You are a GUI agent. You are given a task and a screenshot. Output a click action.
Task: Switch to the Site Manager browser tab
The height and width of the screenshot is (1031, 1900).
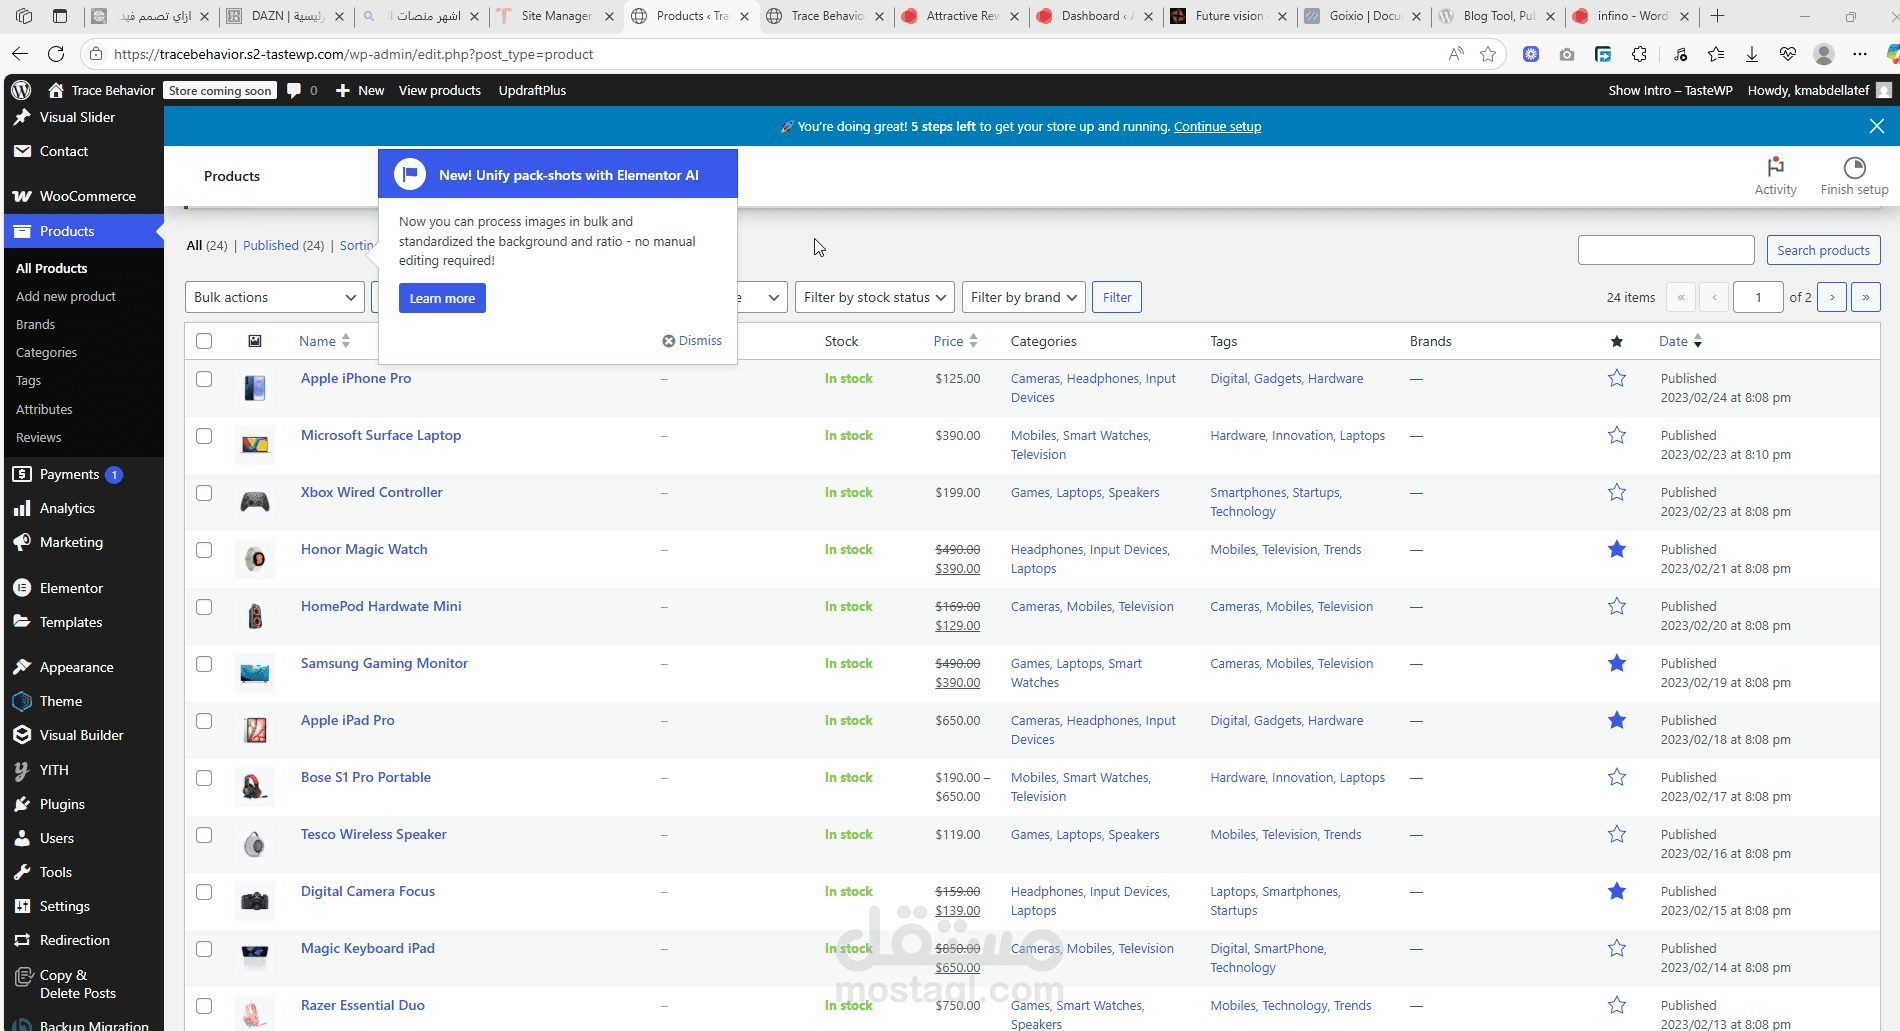pyautogui.click(x=555, y=16)
